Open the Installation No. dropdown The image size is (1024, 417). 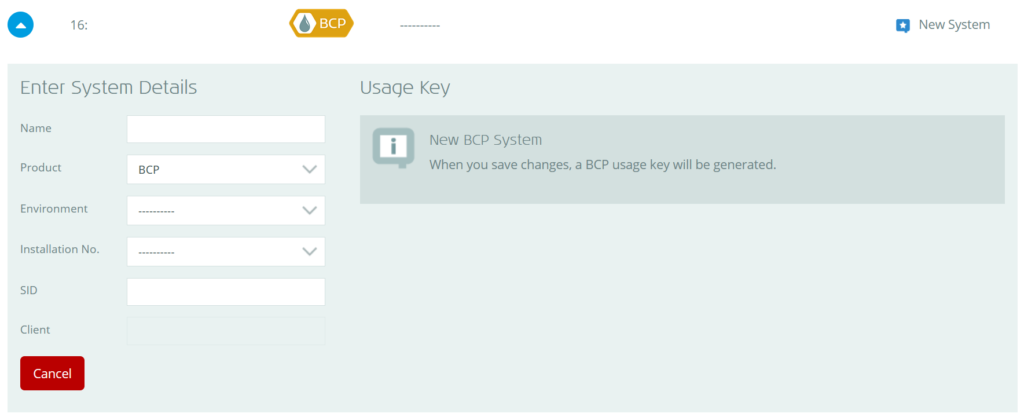click(226, 251)
